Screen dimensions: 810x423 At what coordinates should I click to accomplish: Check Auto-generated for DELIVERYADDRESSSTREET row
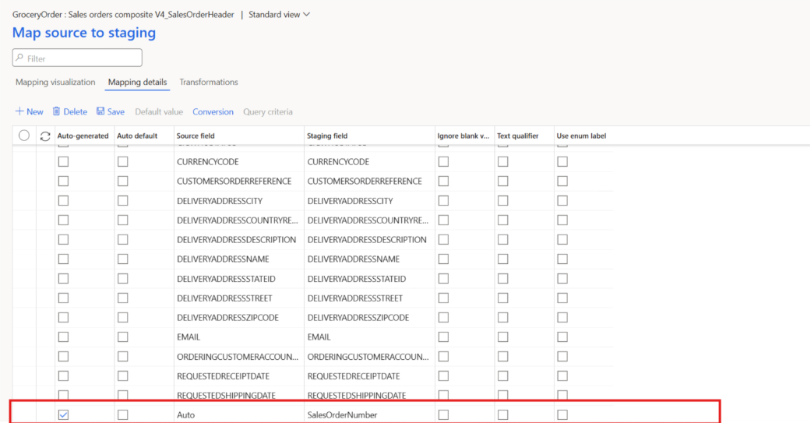click(x=63, y=298)
